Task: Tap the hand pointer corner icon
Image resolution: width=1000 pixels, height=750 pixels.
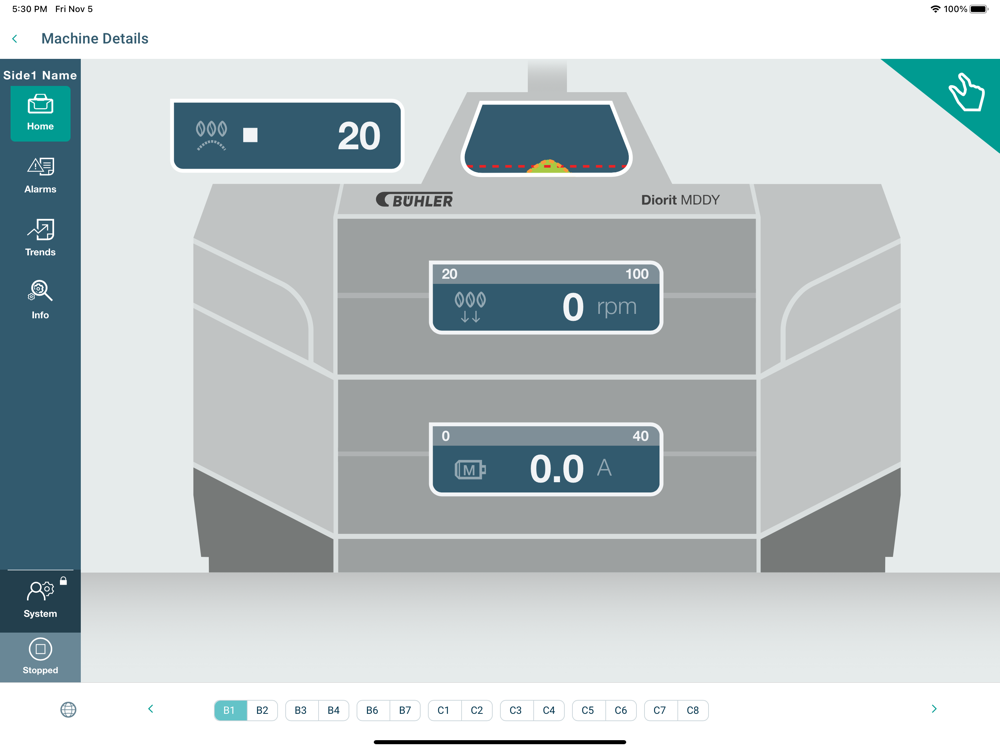Action: [x=966, y=92]
